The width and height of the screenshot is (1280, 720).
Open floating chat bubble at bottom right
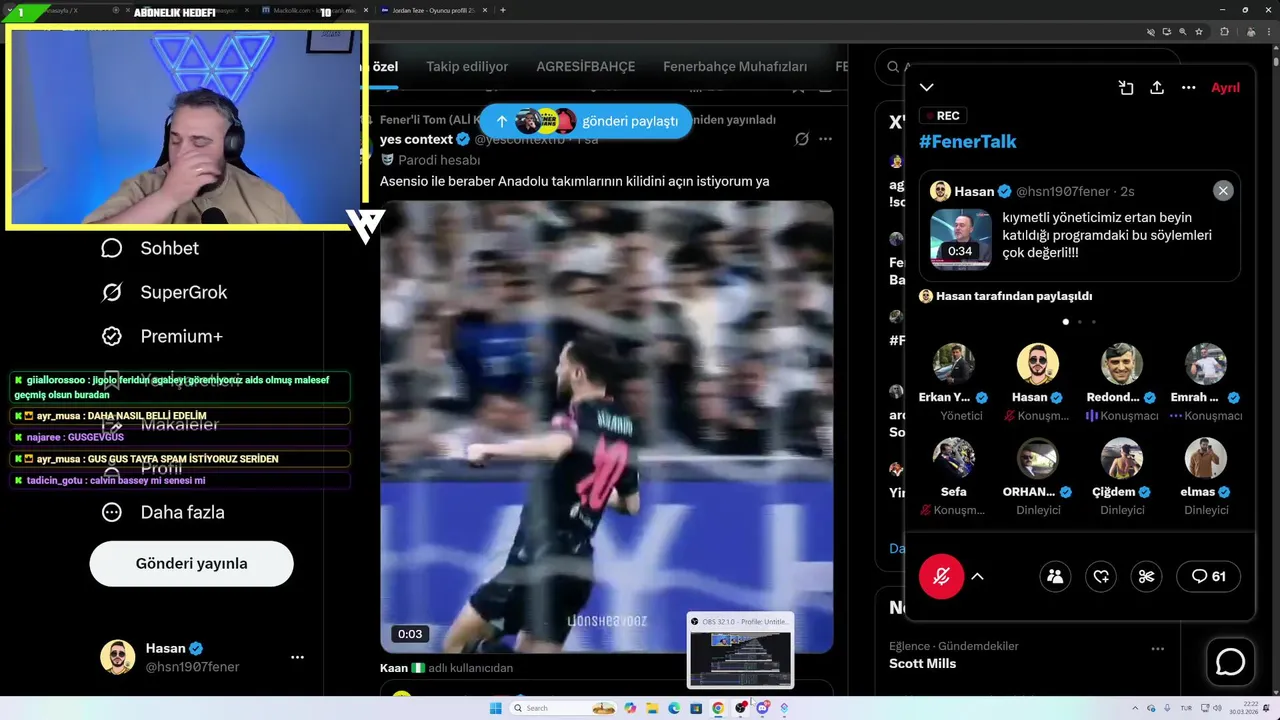(x=1230, y=662)
